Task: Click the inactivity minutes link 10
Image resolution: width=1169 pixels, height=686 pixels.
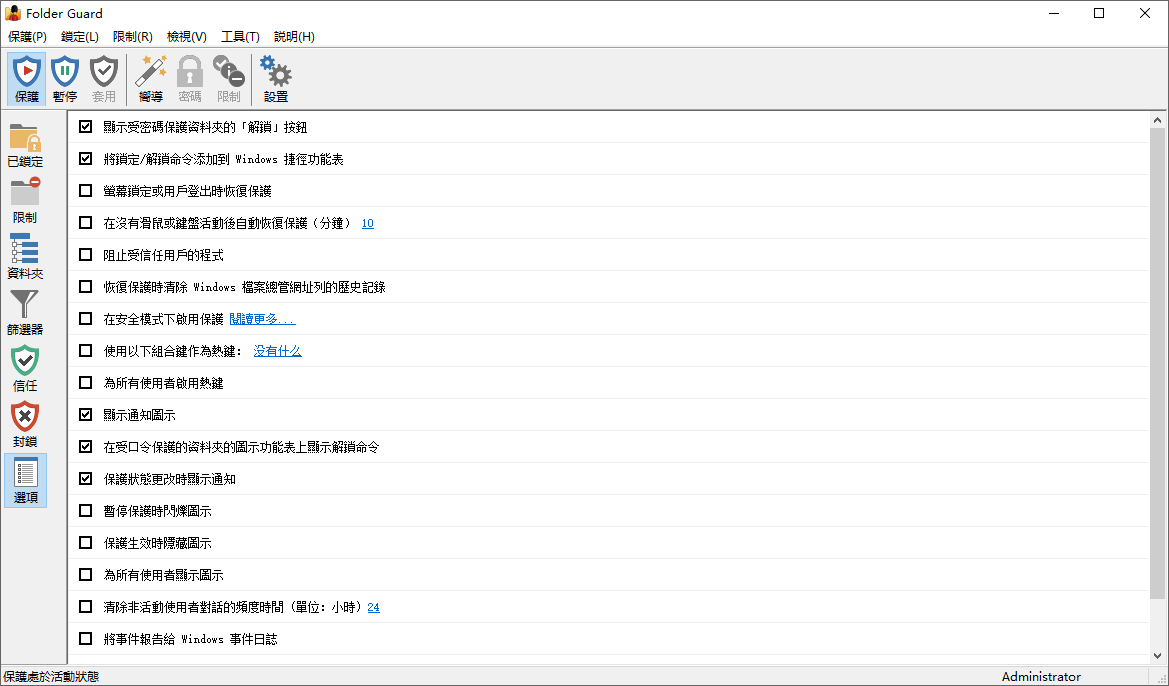Action: tap(368, 223)
